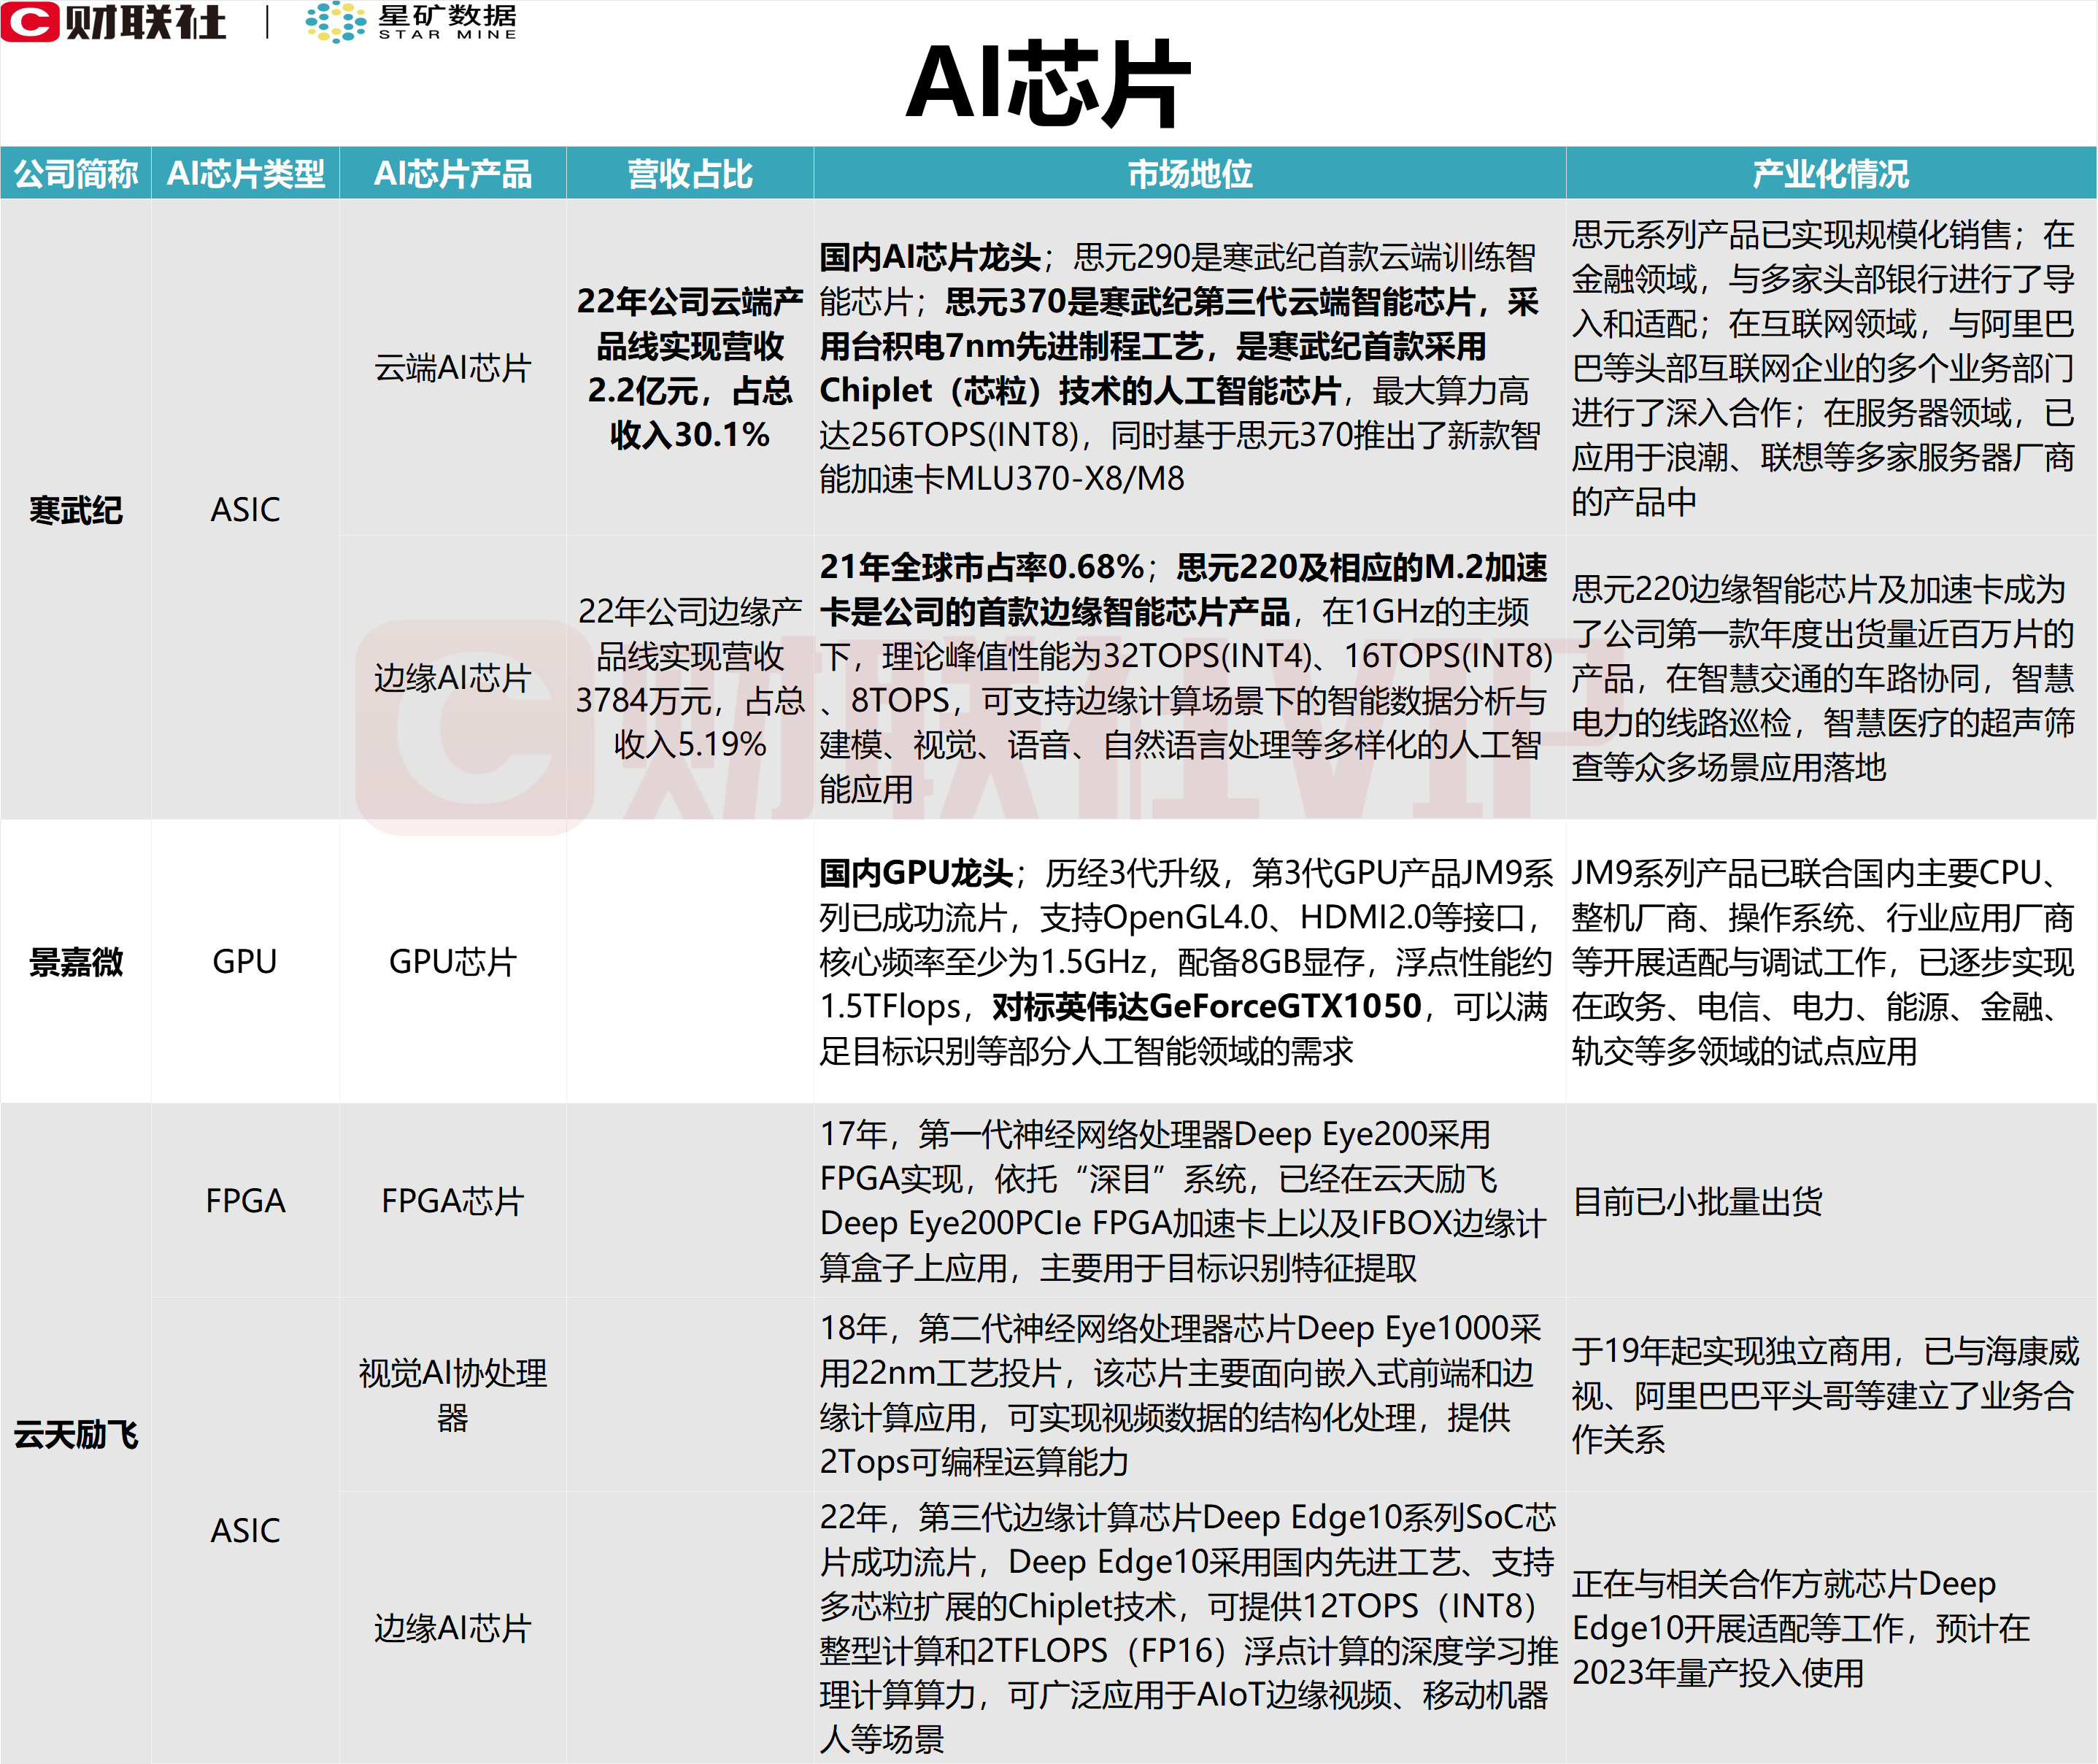This screenshot has height=1764, width=2098.
Task: Select the 营收占比 column header
Action: [x=690, y=173]
